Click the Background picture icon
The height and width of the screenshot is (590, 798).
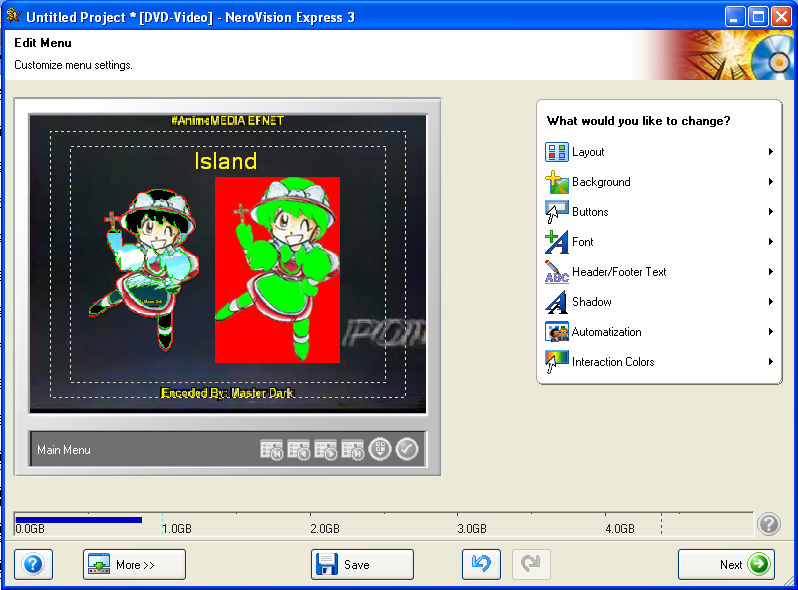556,182
